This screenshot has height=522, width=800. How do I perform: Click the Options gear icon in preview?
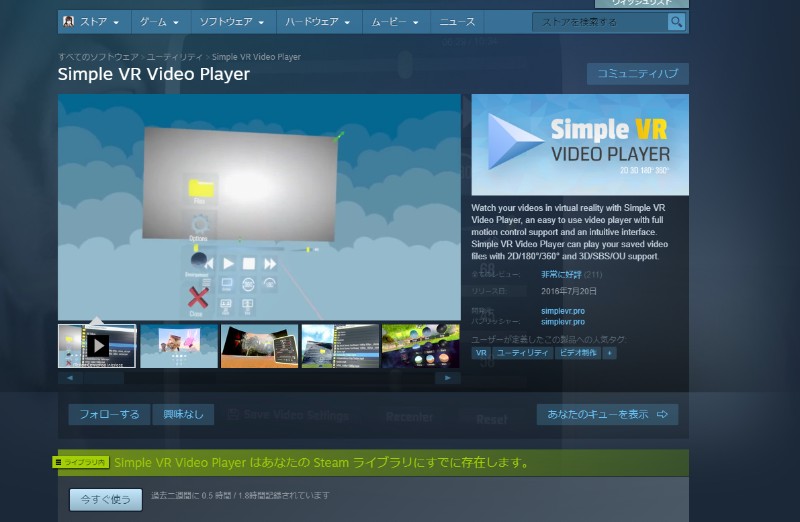point(199,225)
